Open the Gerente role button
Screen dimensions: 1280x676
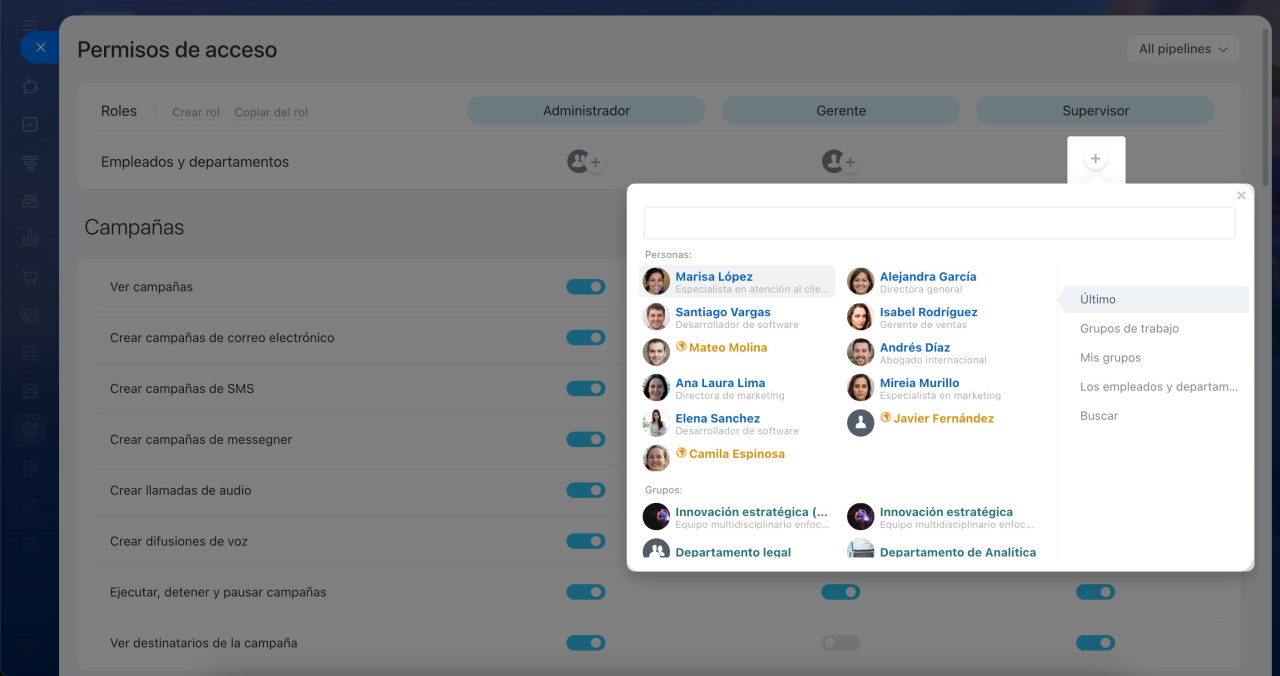point(841,111)
